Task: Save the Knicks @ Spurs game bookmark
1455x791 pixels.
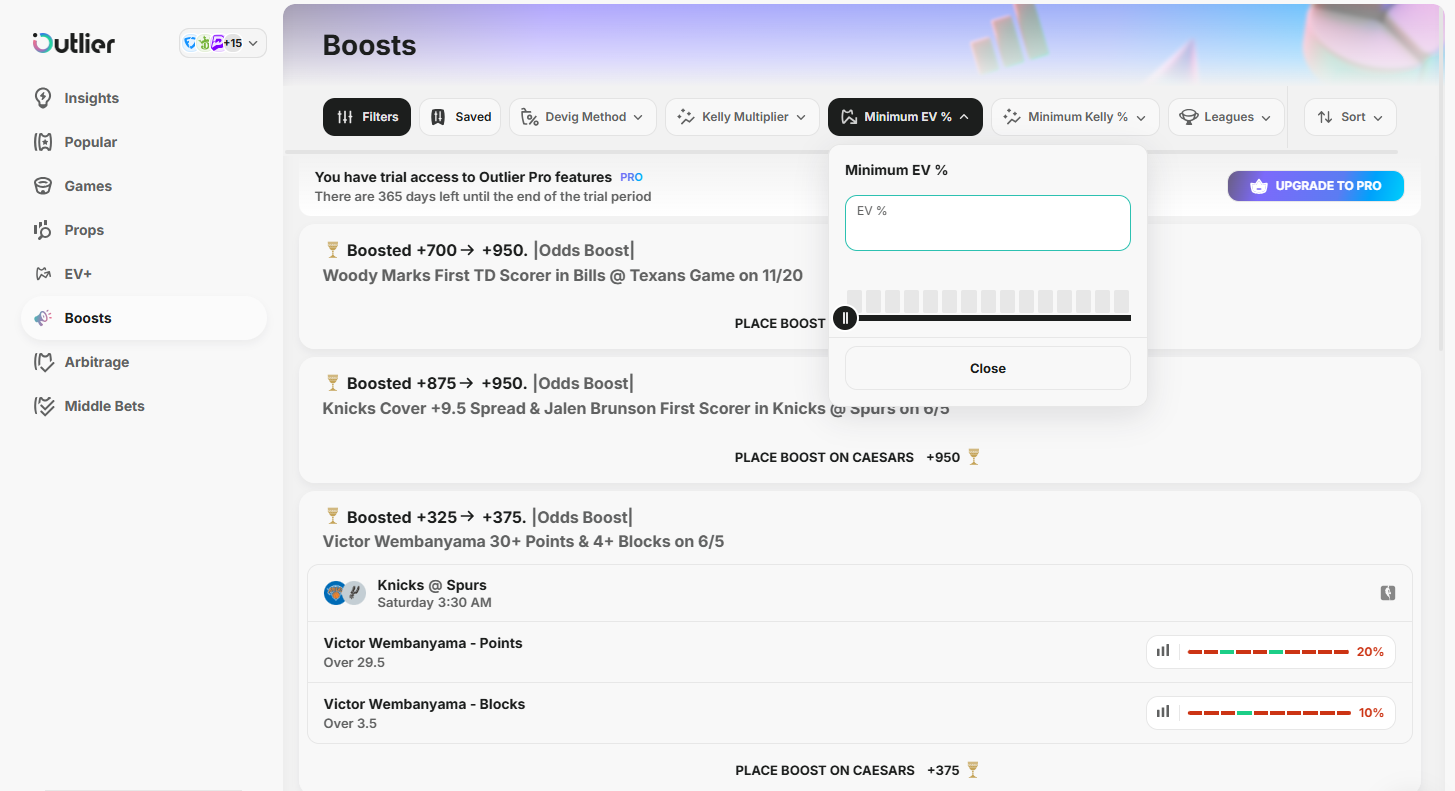Action: [x=1388, y=593]
